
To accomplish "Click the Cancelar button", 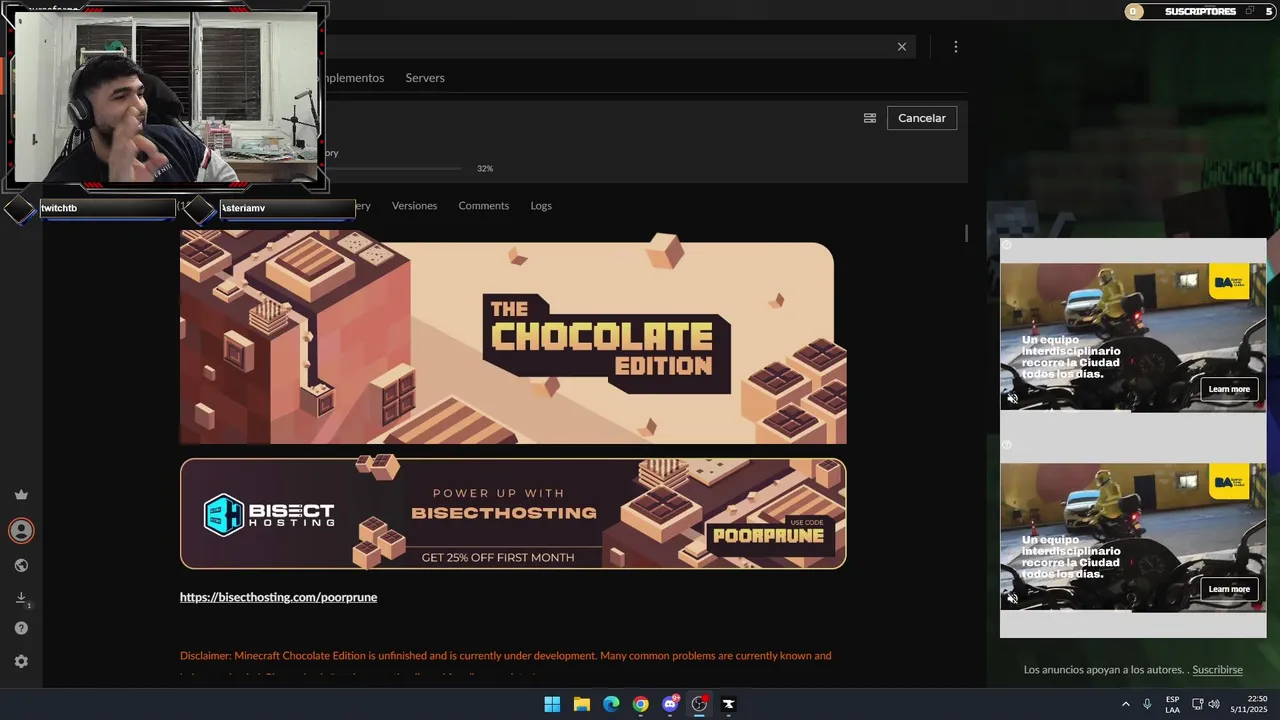I will (x=922, y=118).
